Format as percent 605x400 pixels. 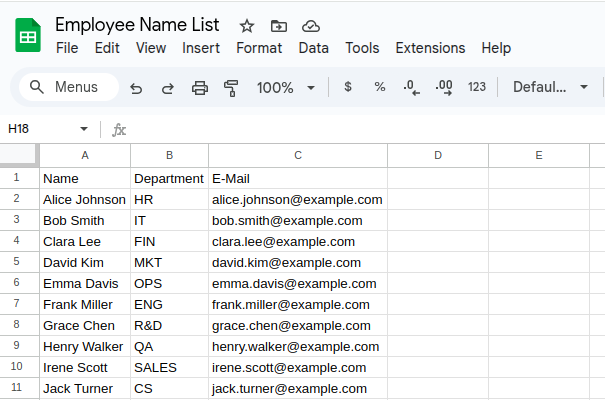[x=380, y=87]
